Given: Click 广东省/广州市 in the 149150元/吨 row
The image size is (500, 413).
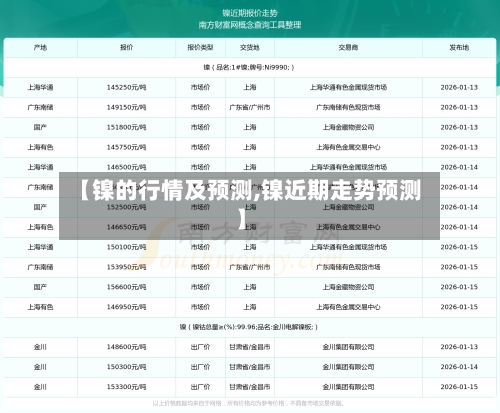Looking at the screenshot, I should pos(250,107).
